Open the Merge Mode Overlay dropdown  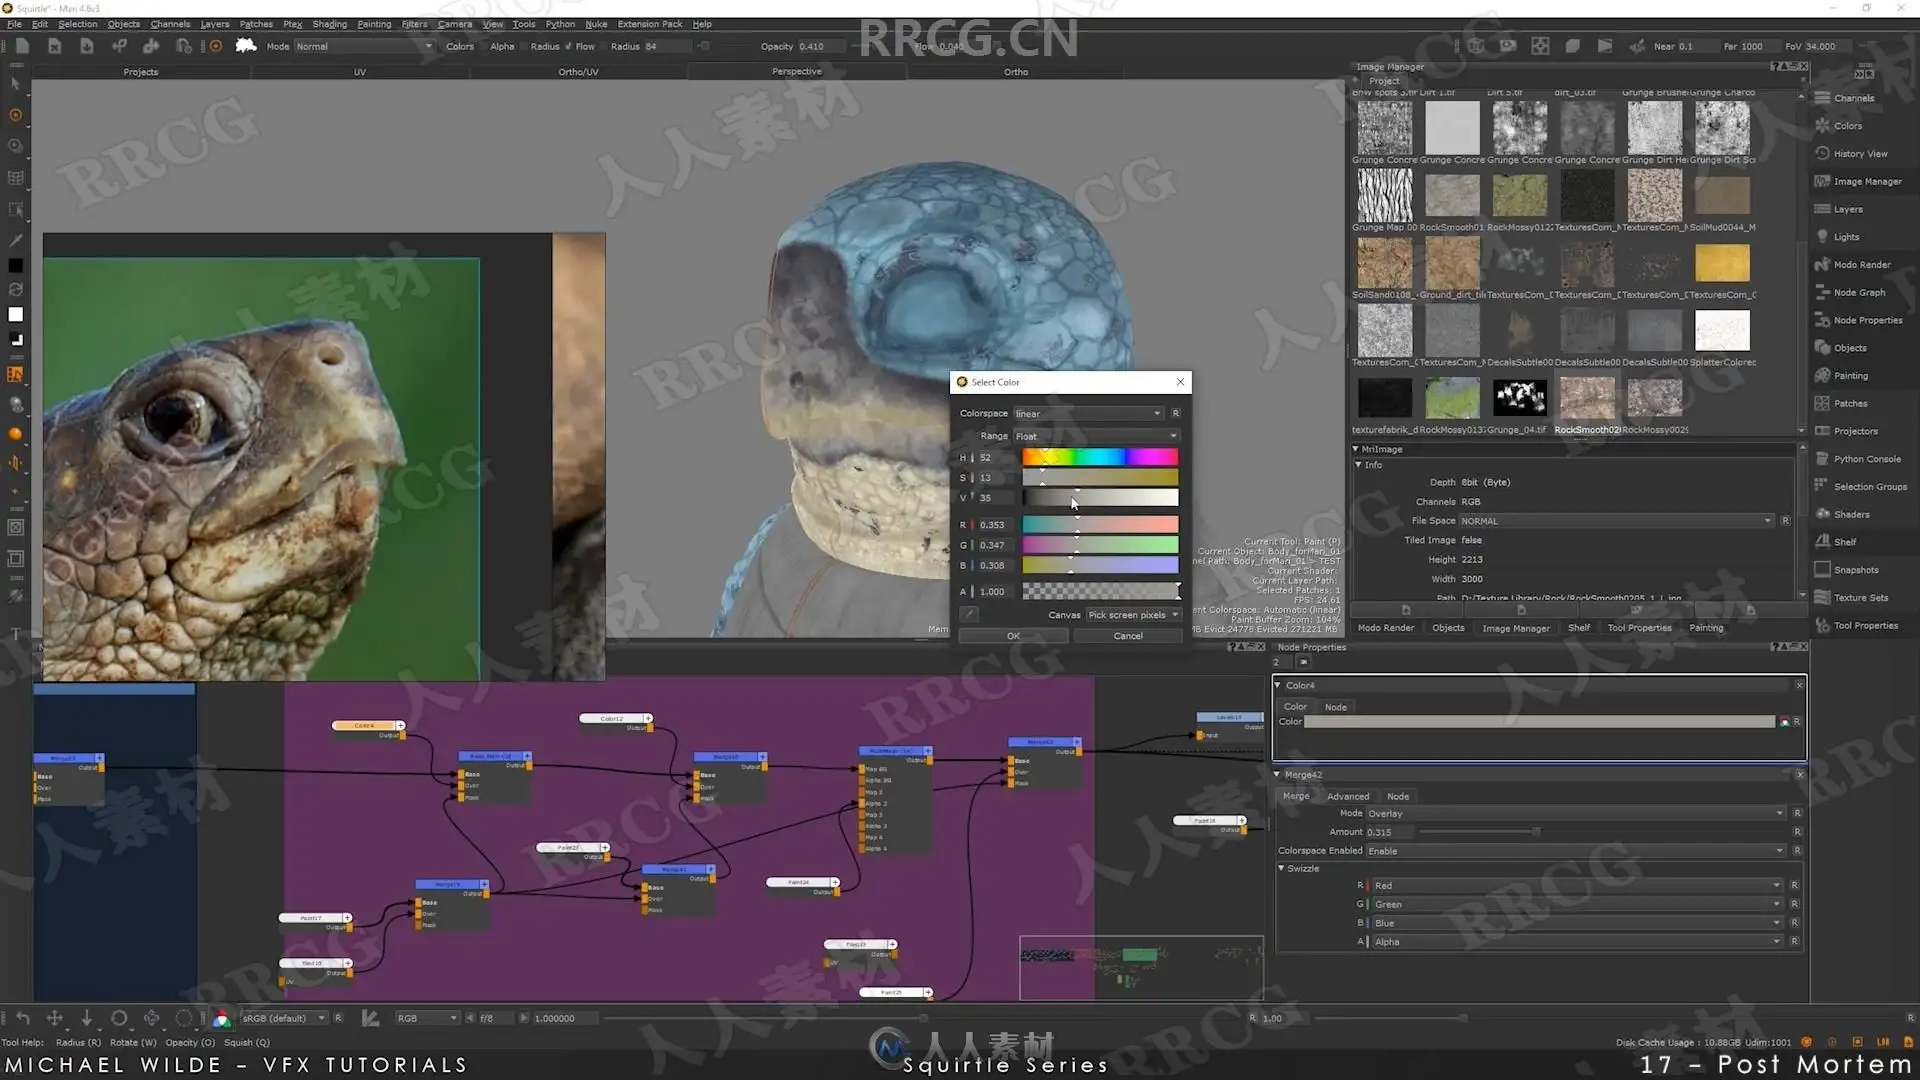[x=1575, y=813]
